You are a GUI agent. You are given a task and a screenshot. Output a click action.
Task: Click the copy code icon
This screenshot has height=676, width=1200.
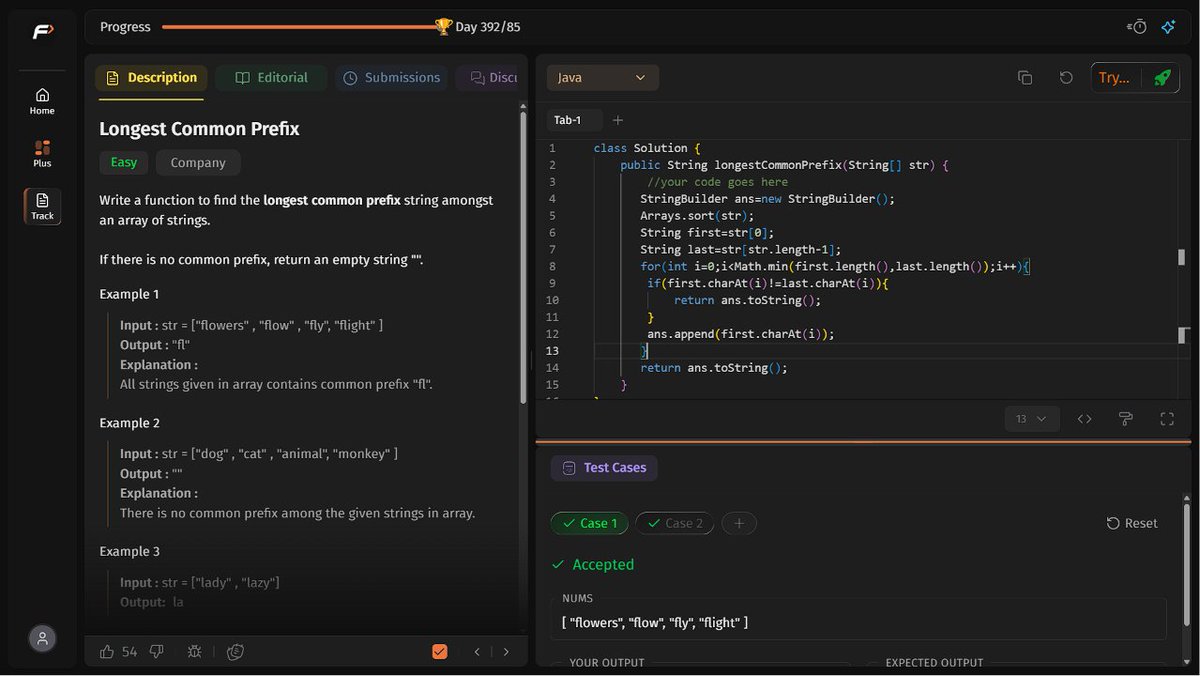[x=1025, y=78]
